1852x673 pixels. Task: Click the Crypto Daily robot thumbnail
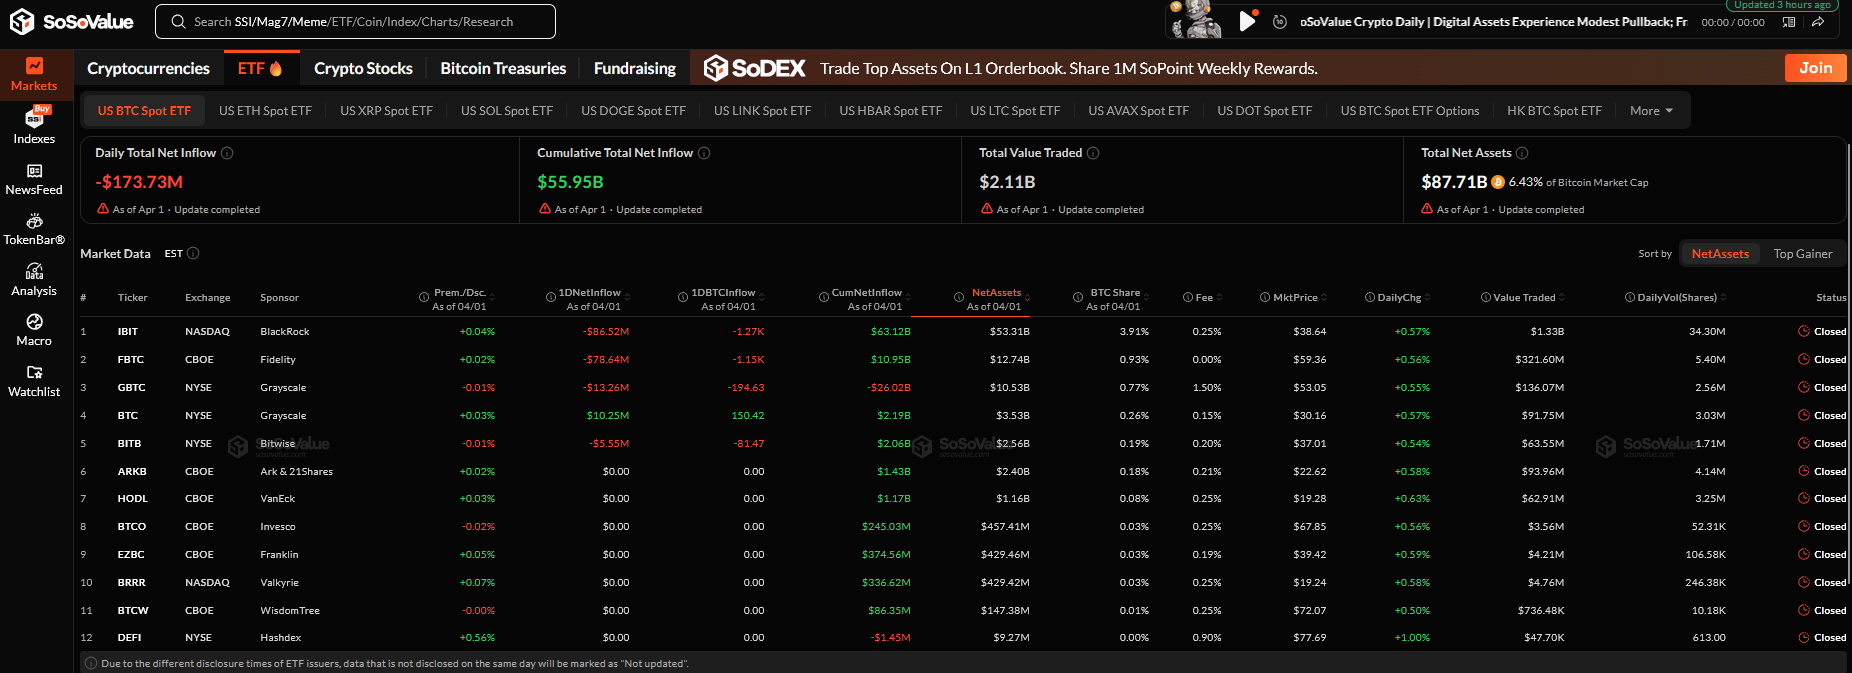(x=1196, y=20)
